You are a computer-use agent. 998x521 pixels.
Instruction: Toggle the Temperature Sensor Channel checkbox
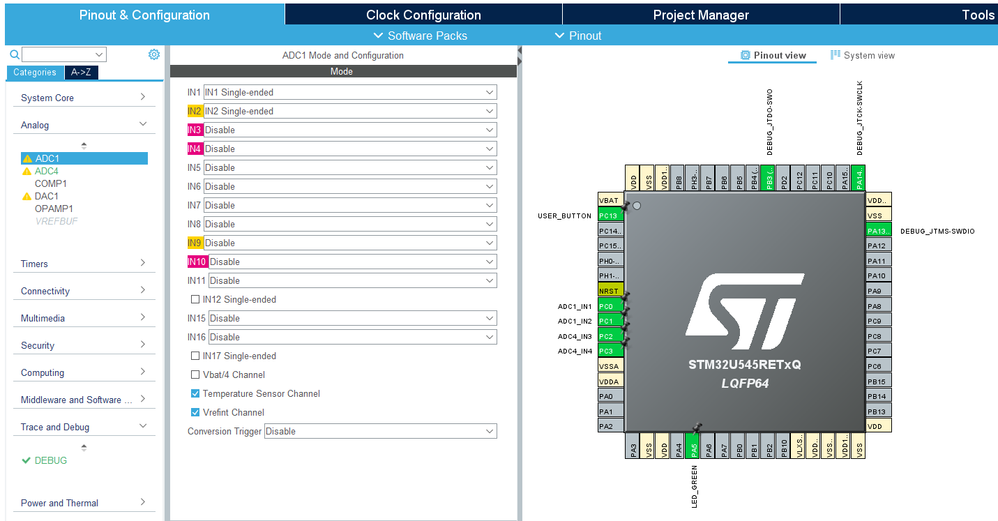click(x=195, y=394)
